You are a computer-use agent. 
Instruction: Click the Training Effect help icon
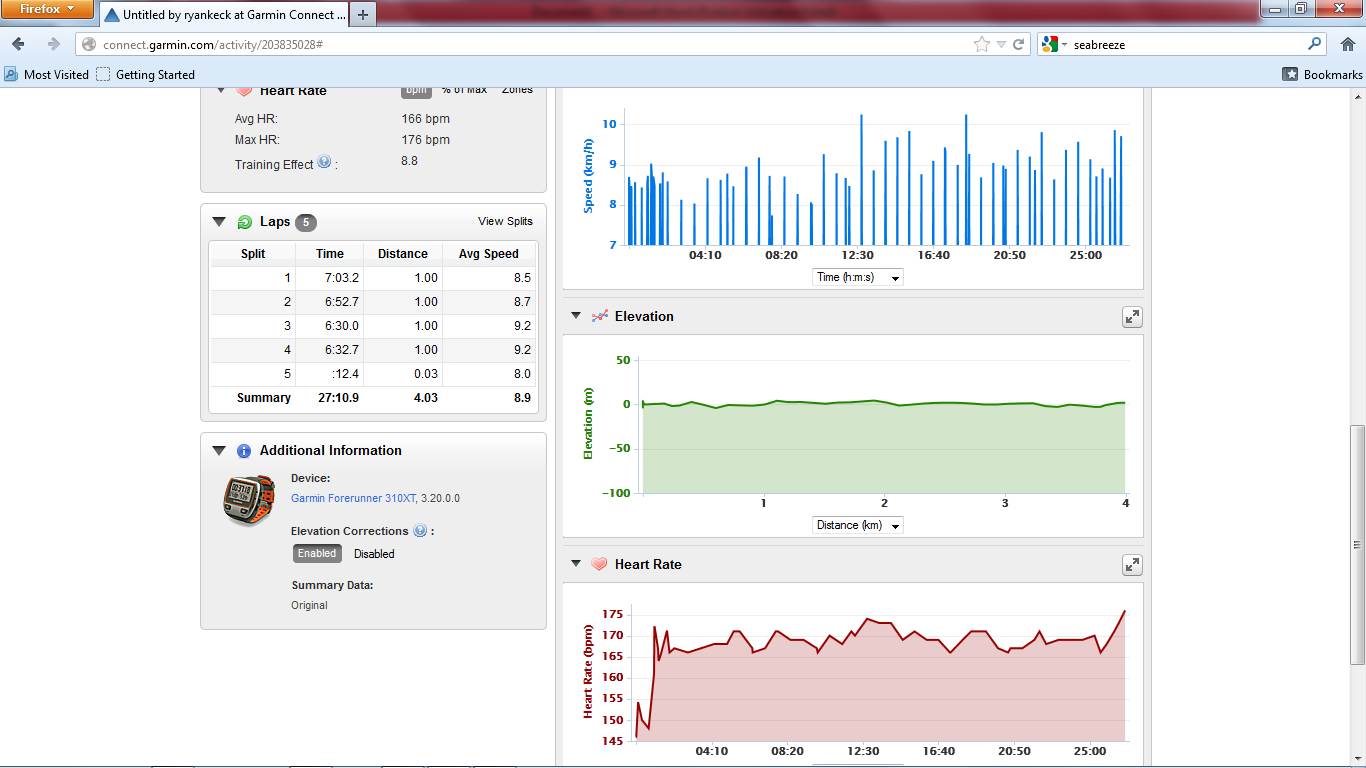pos(324,162)
